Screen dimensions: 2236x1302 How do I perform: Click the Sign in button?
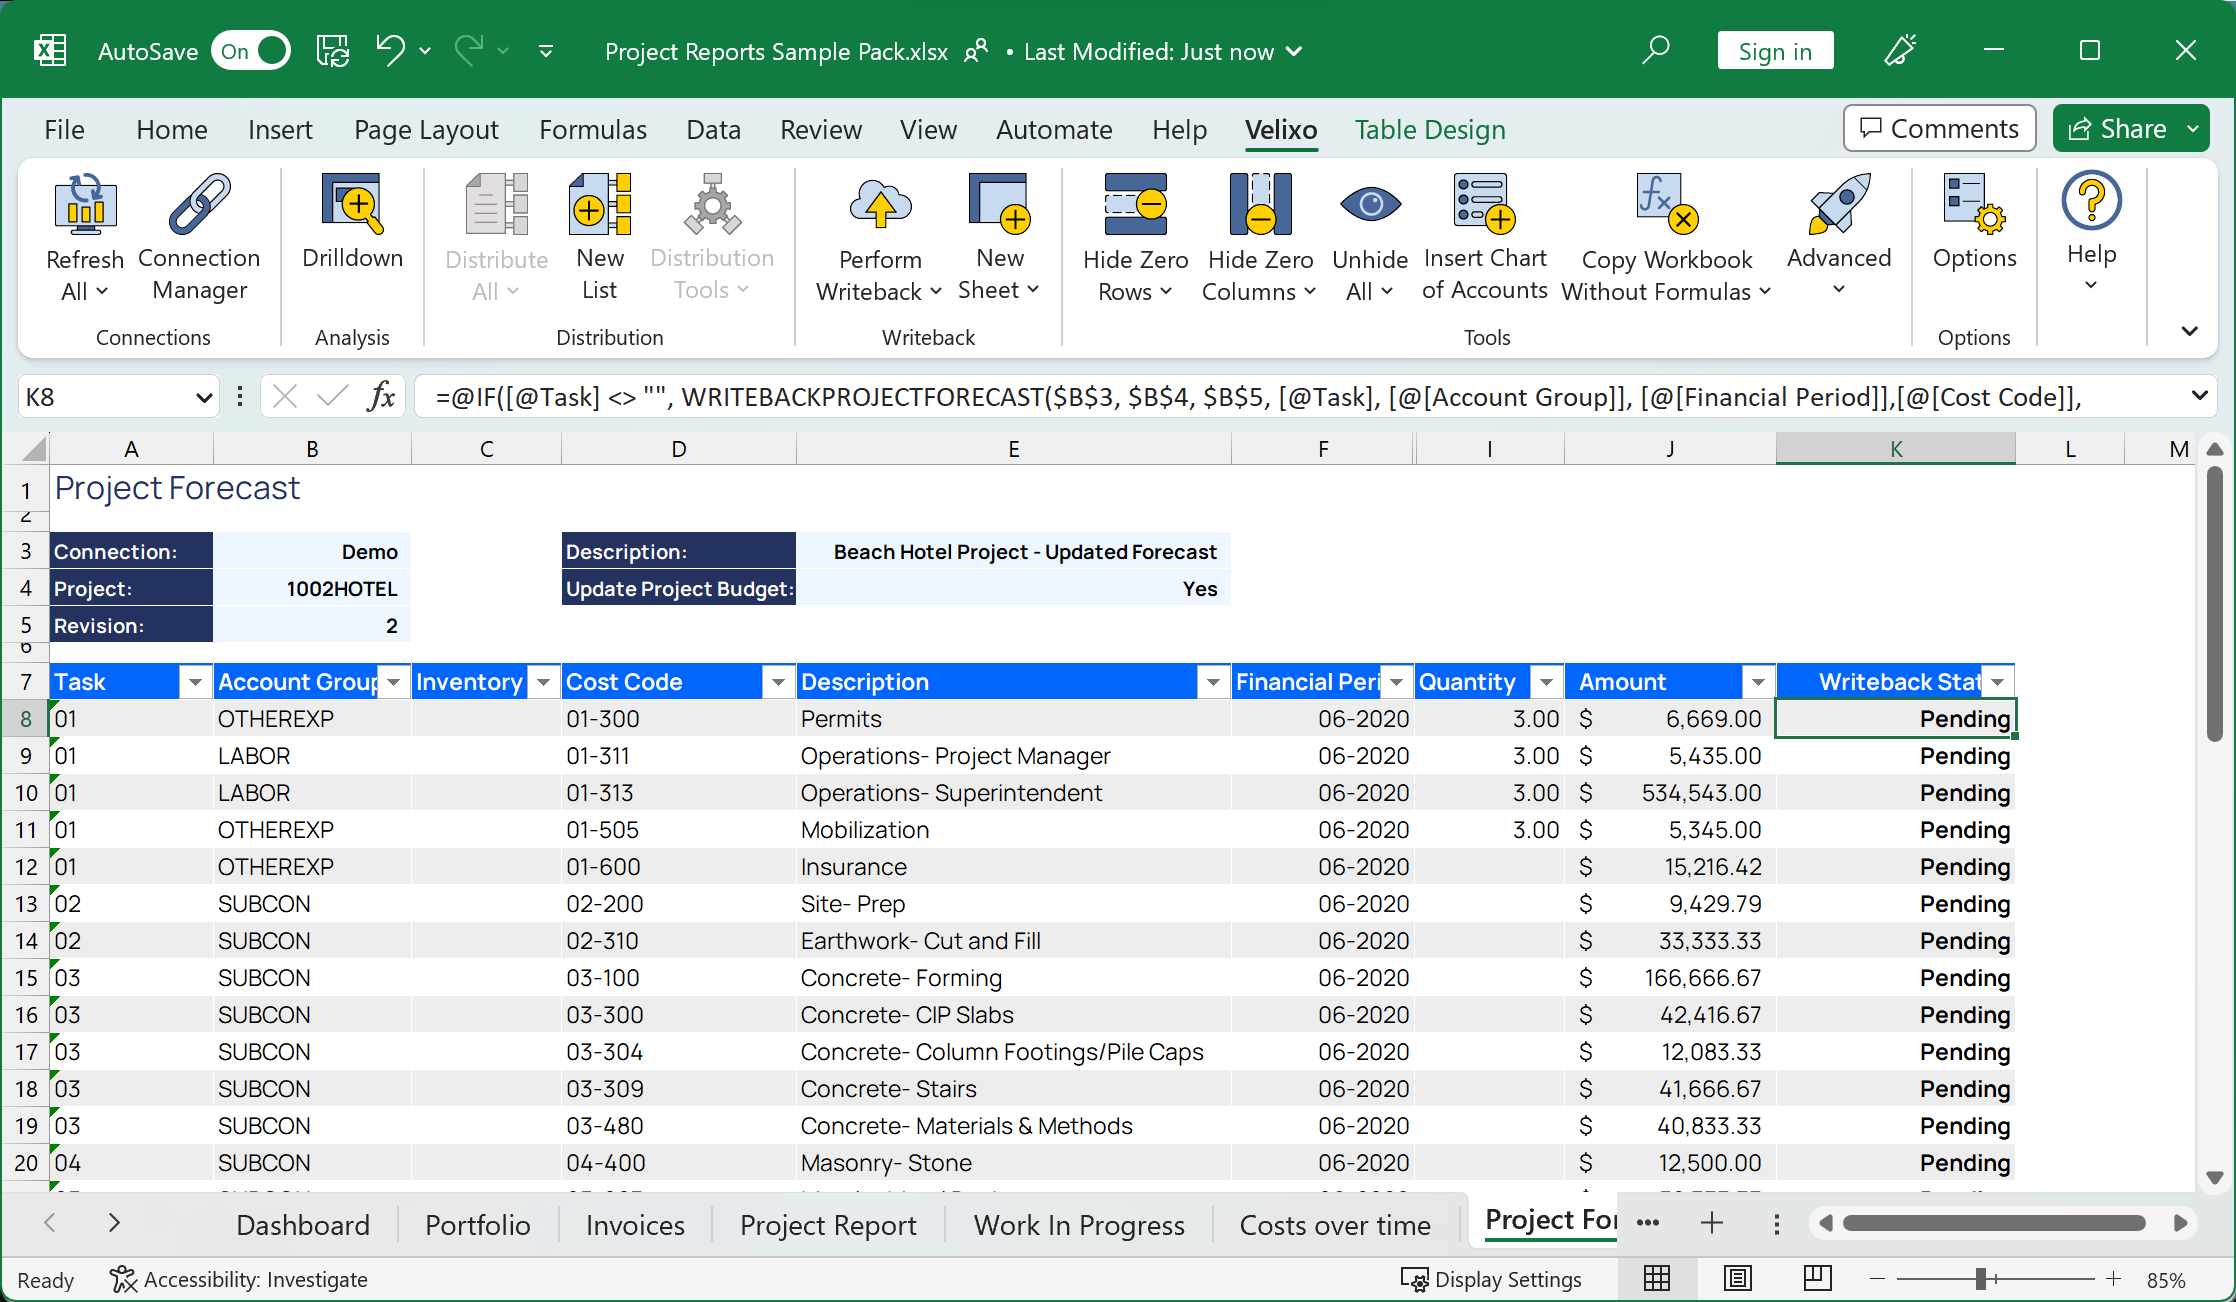tap(1775, 51)
